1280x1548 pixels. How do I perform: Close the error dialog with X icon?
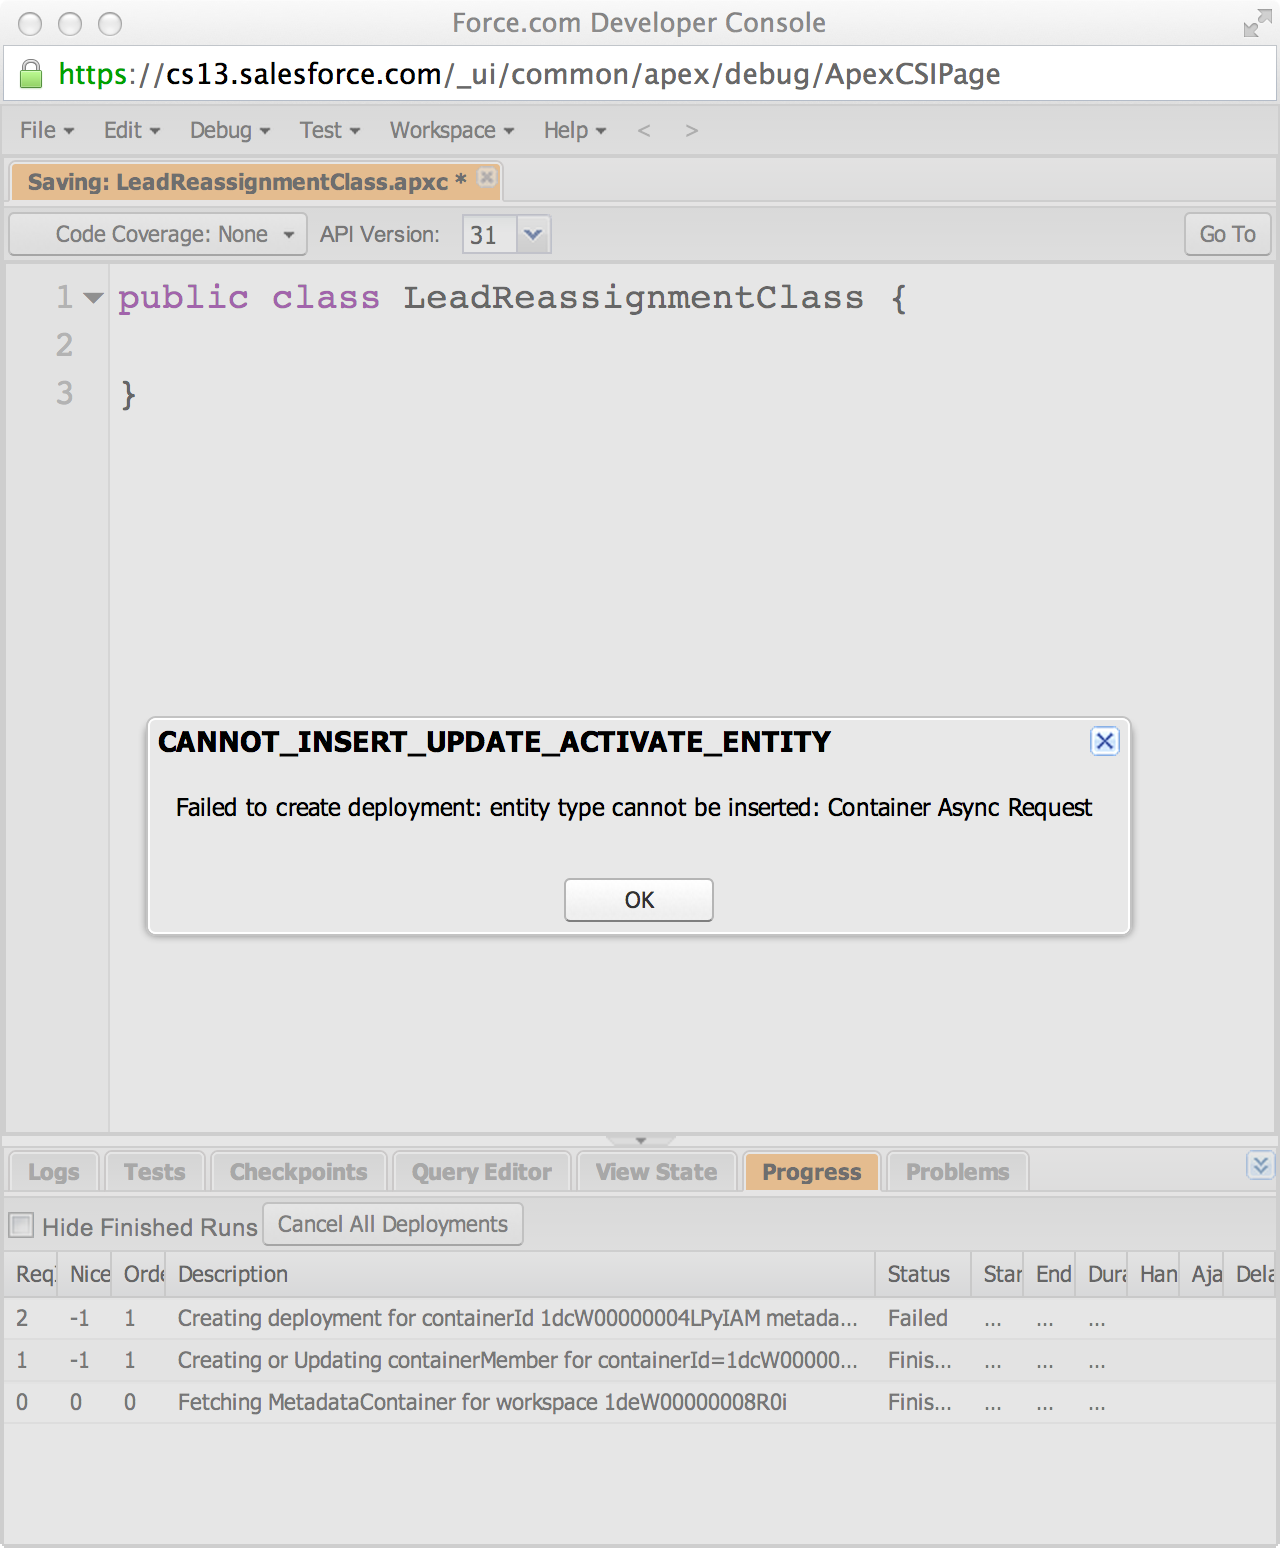point(1104,741)
